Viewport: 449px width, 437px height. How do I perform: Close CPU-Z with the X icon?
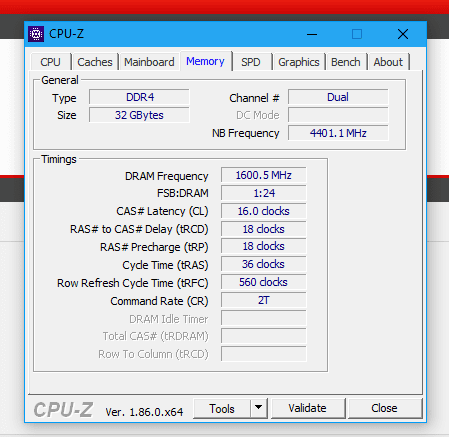click(403, 34)
